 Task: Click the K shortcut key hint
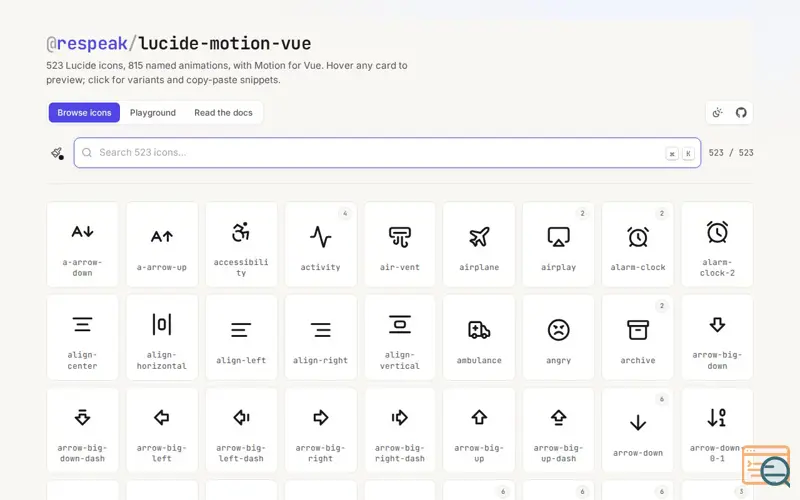[x=688, y=154]
